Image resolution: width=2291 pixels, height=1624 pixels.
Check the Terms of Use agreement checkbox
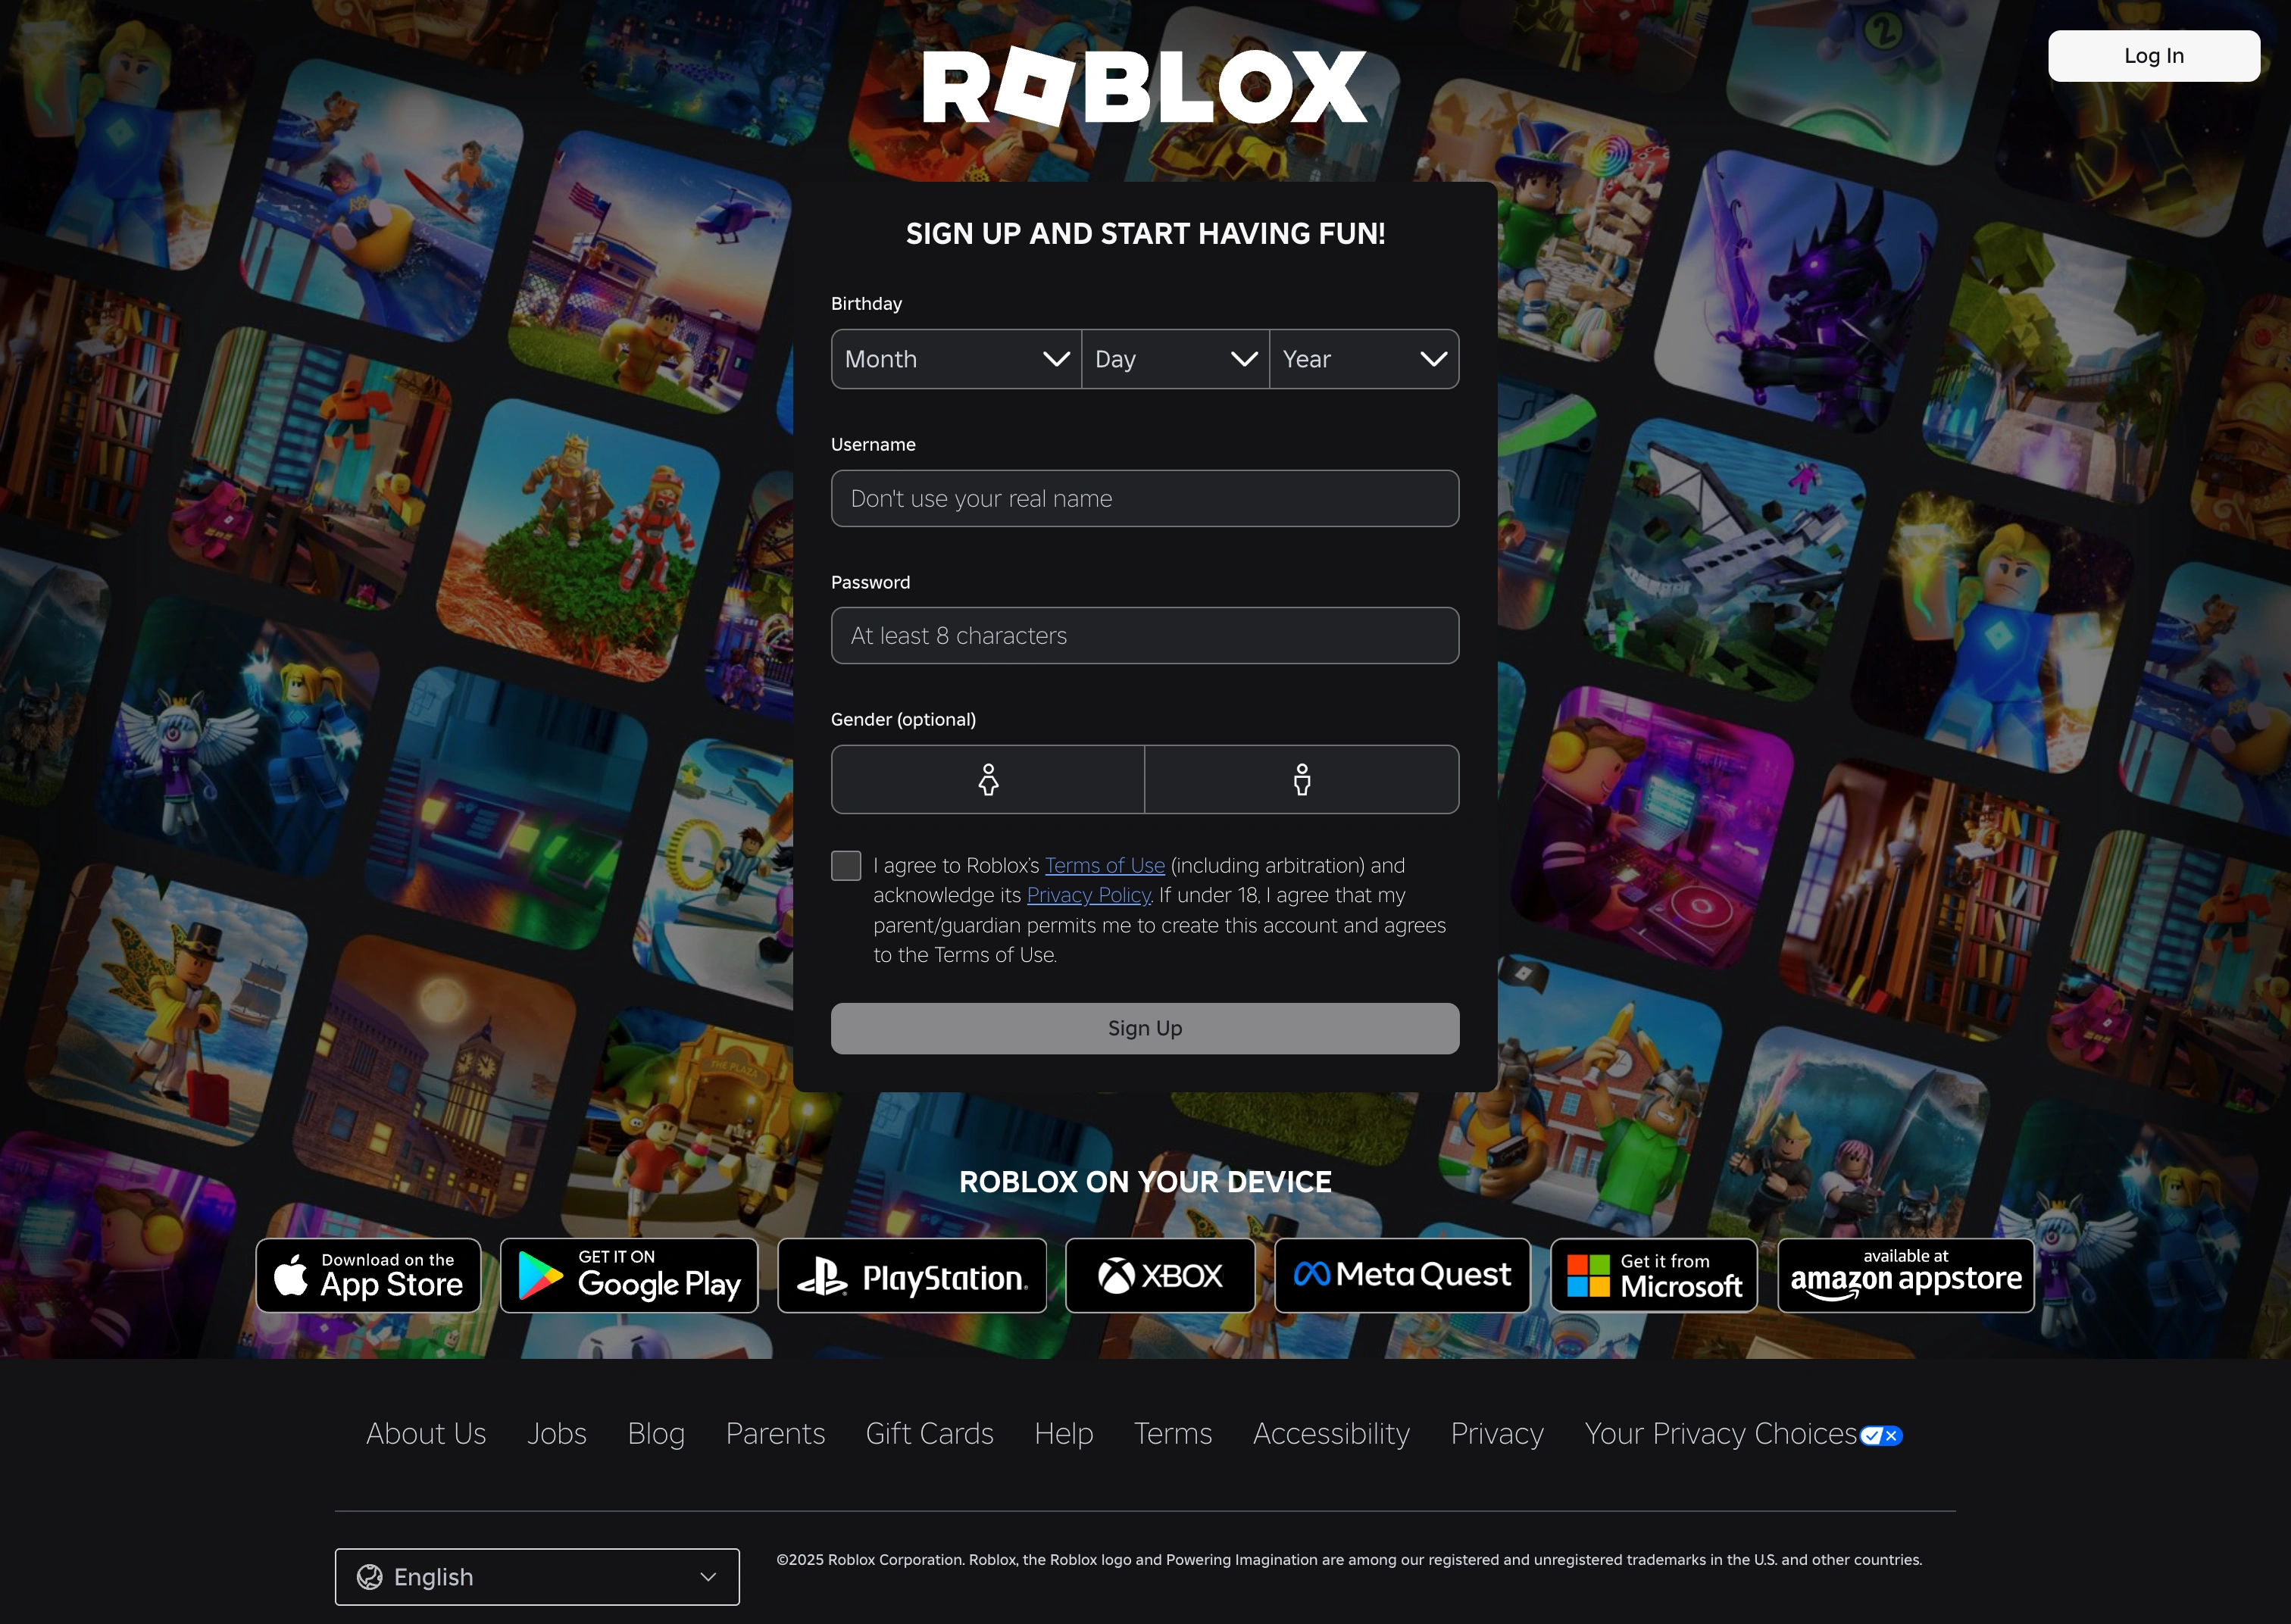pos(845,865)
